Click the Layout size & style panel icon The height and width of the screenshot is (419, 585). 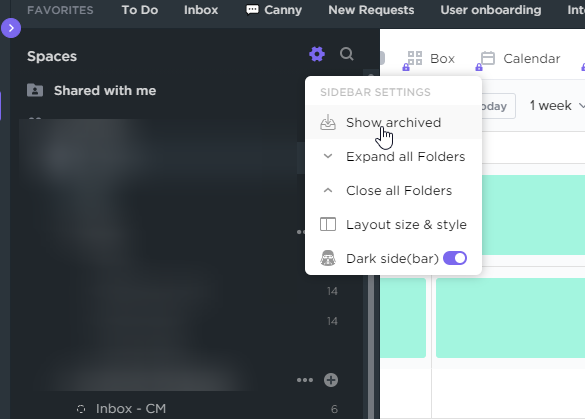pos(328,225)
